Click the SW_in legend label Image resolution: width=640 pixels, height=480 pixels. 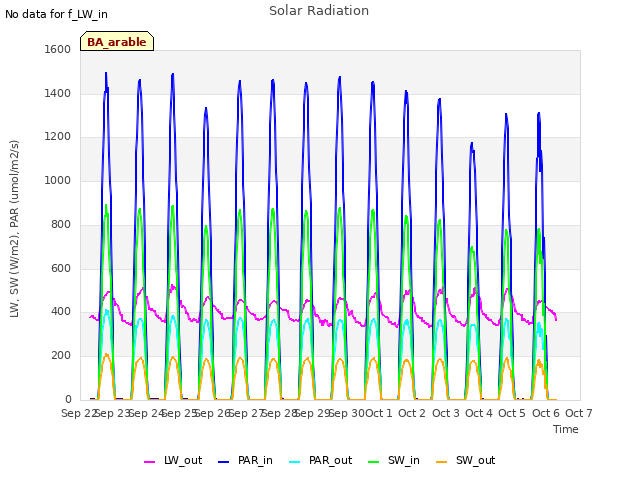(404, 460)
